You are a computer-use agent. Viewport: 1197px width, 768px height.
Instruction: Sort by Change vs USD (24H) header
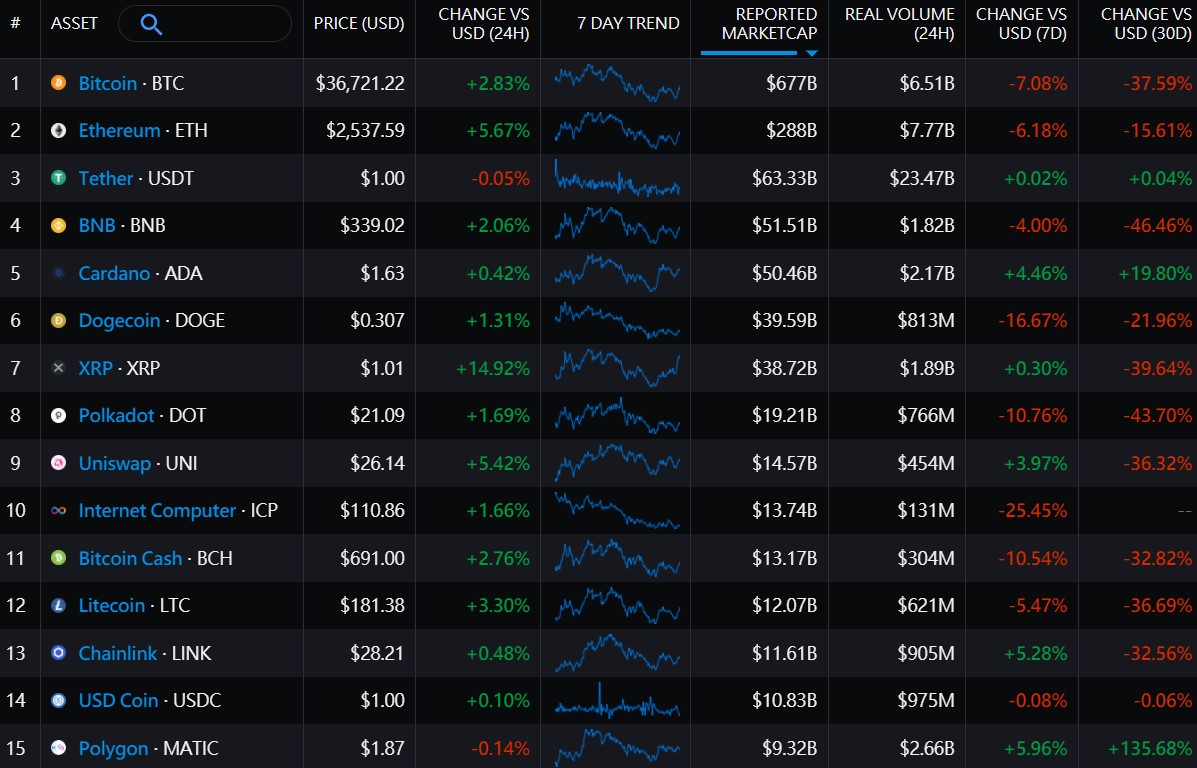tap(483, 24)
